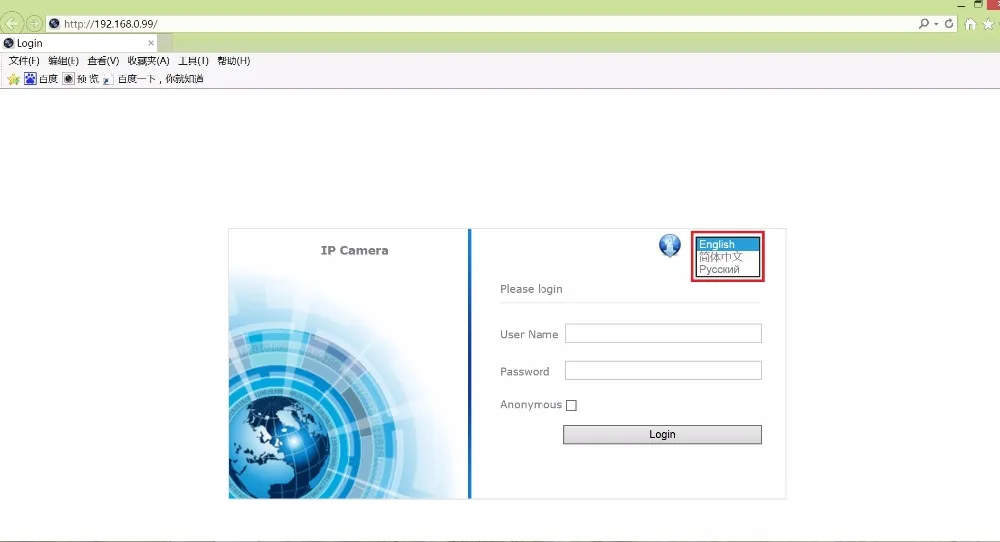
Task: Click the site icon in address bar
Action: pos(54,24)
